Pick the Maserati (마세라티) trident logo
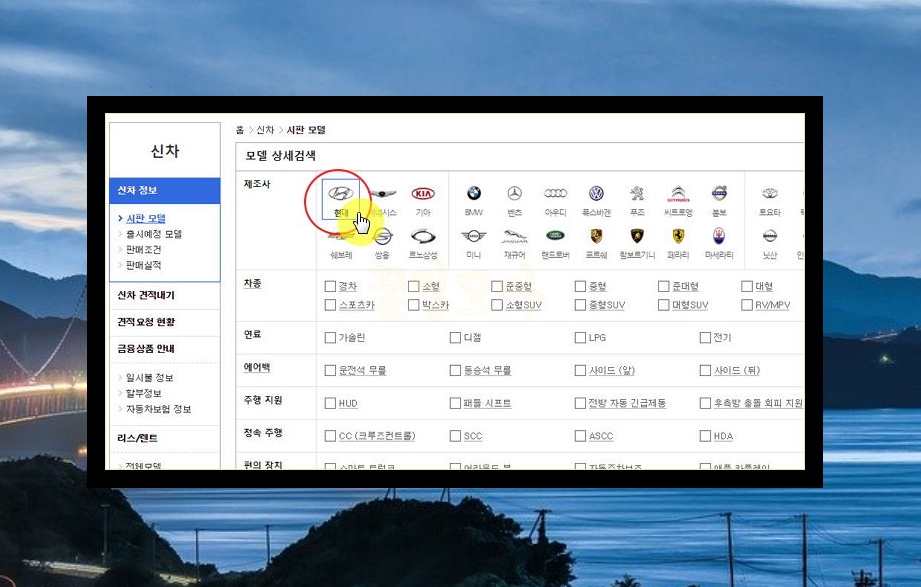Viewport: 921px width, 587px height. 720,236
